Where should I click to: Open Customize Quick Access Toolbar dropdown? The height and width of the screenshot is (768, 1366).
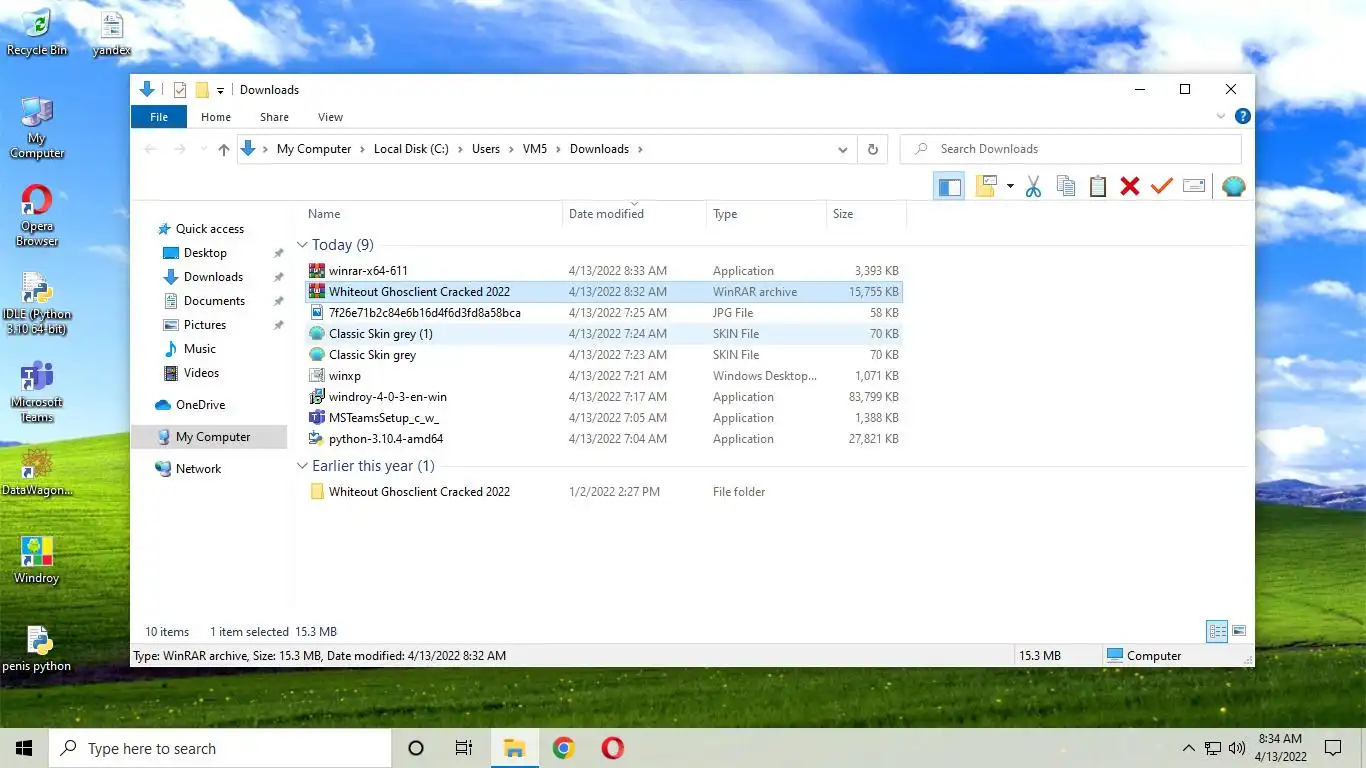(x=220, y=90)
